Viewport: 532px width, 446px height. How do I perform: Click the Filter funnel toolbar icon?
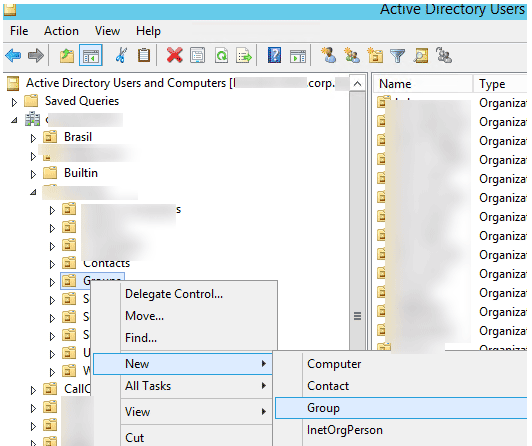pos(397,56)
